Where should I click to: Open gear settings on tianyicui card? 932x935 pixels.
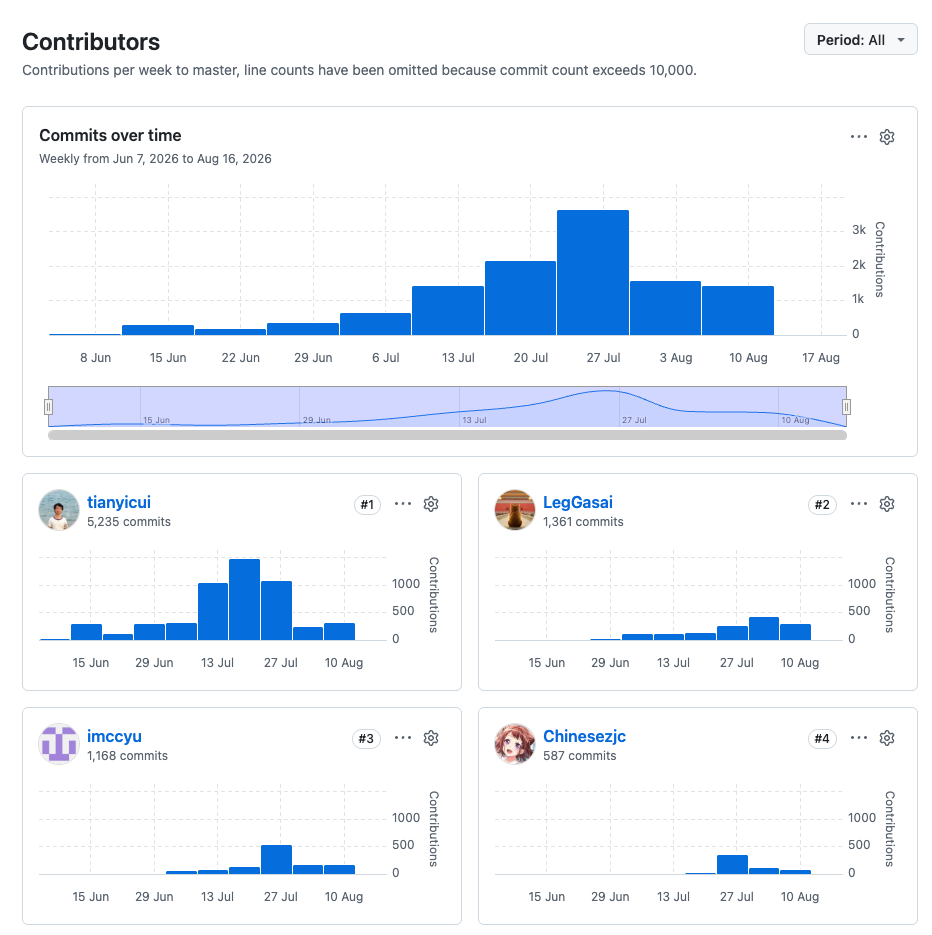431,504
